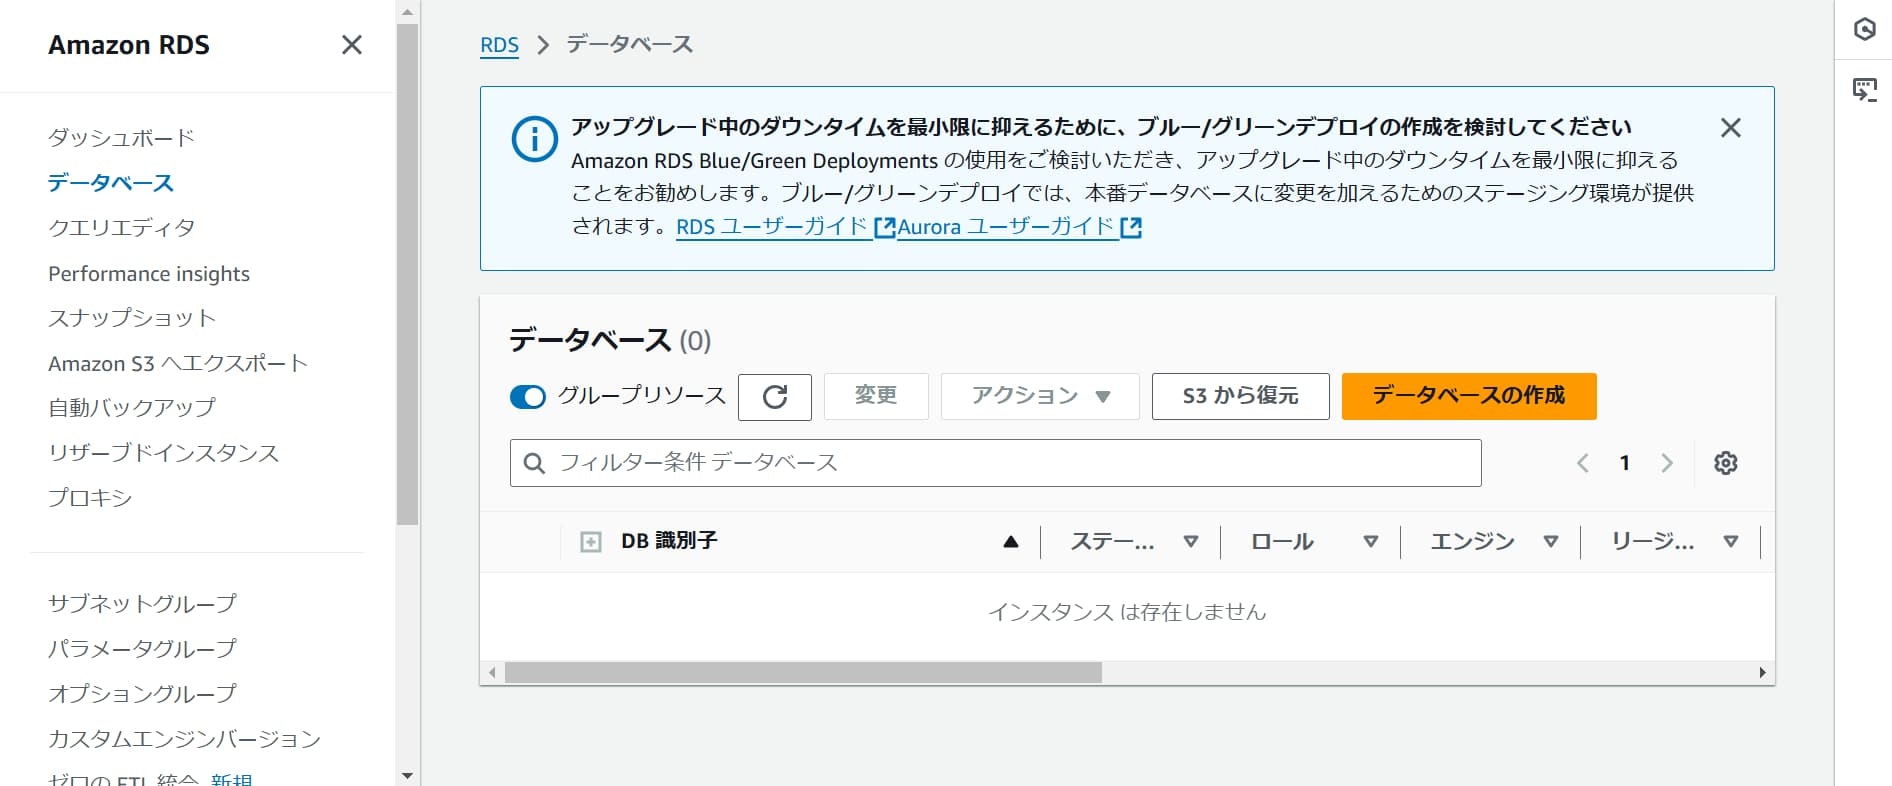Click the 変更 button
Screen dimensions: 1892x786
click(876, 397)
